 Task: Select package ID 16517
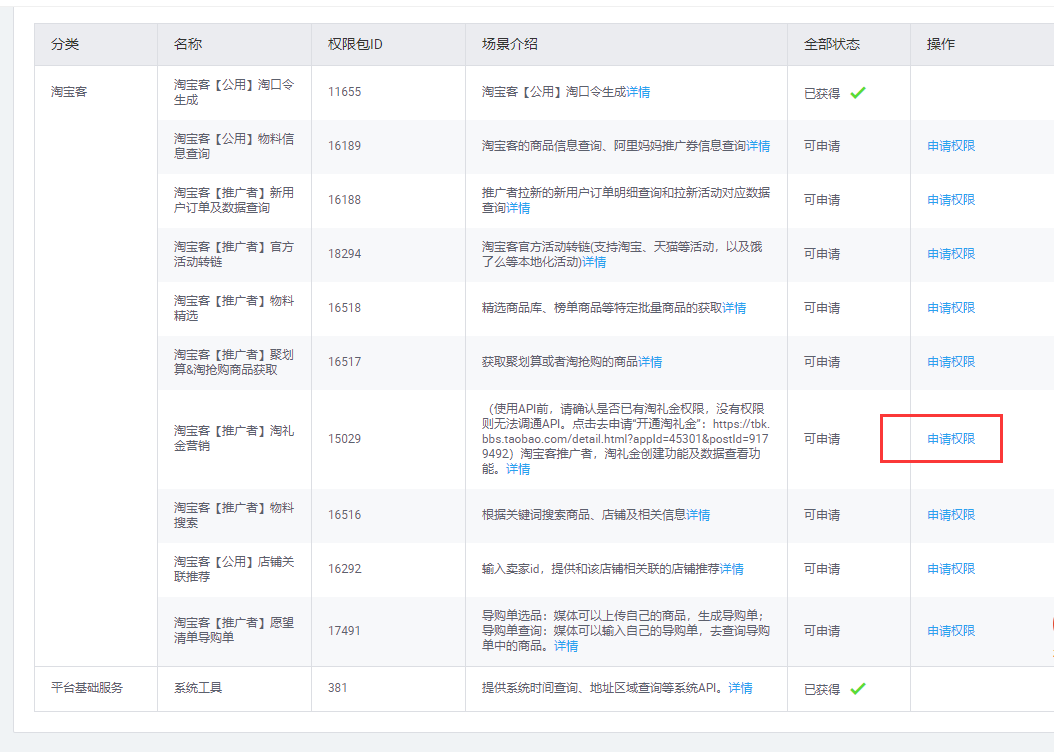pyautogui.click(x=344, y=362)
